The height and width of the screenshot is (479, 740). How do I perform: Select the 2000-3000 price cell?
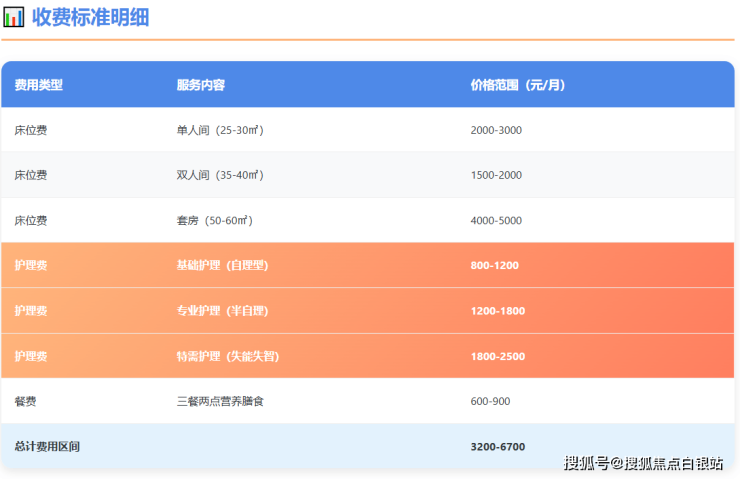point(495,130)
